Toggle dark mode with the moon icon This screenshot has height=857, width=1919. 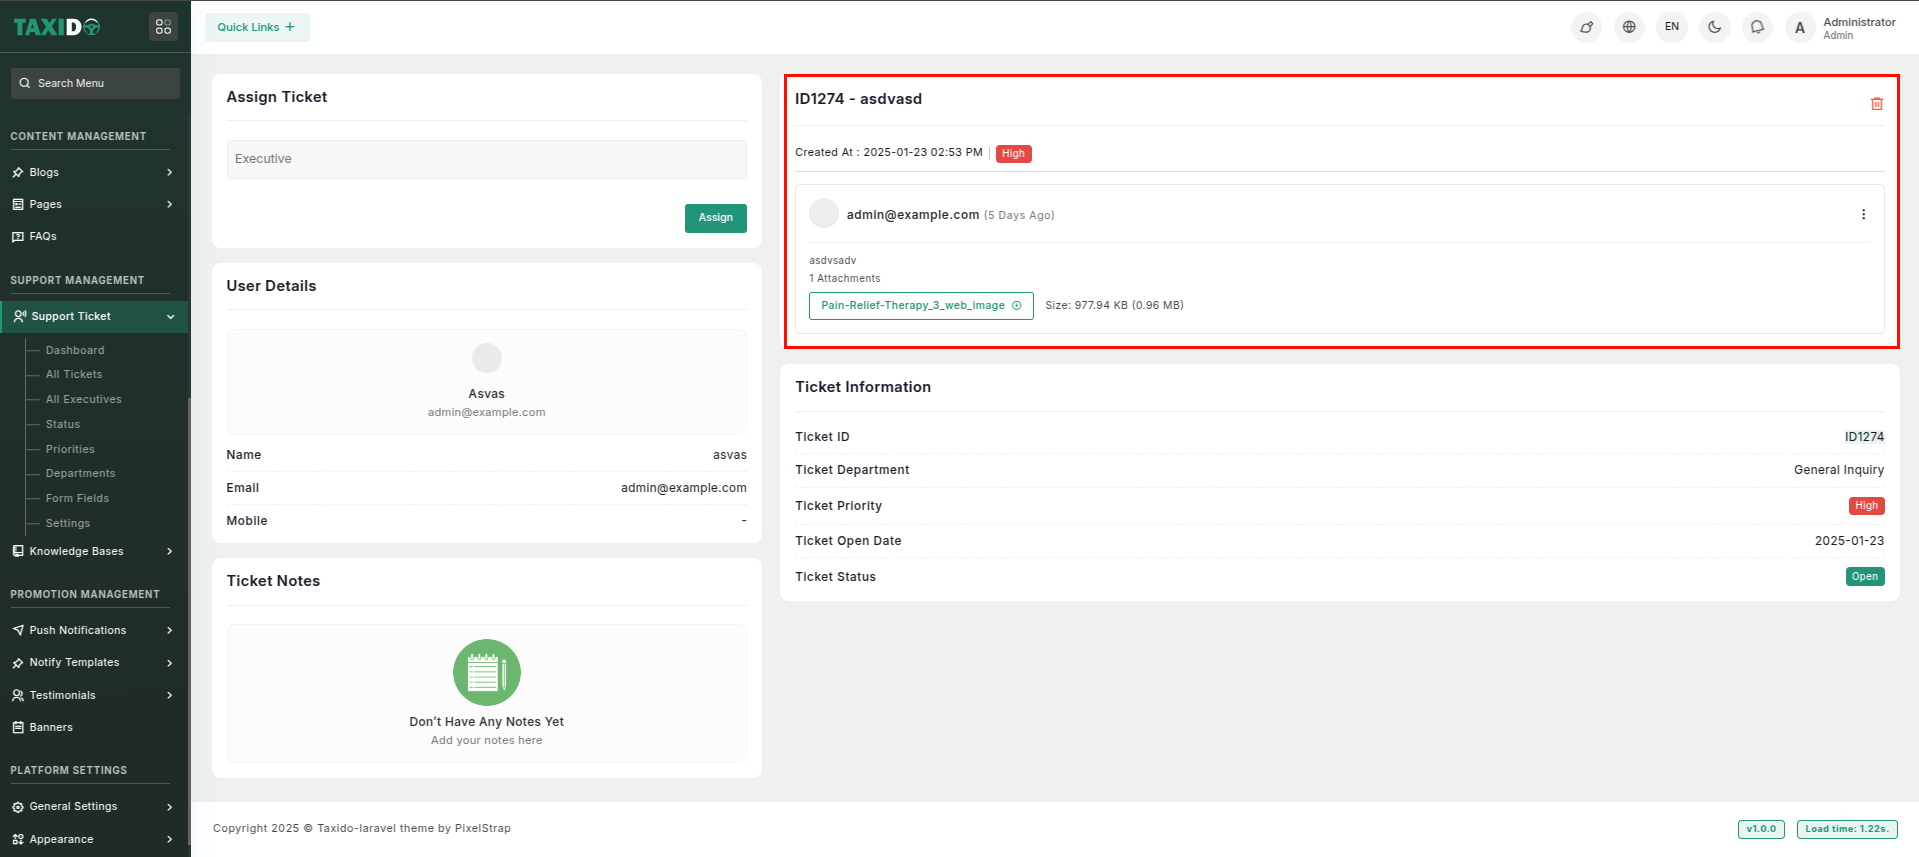1714,27
